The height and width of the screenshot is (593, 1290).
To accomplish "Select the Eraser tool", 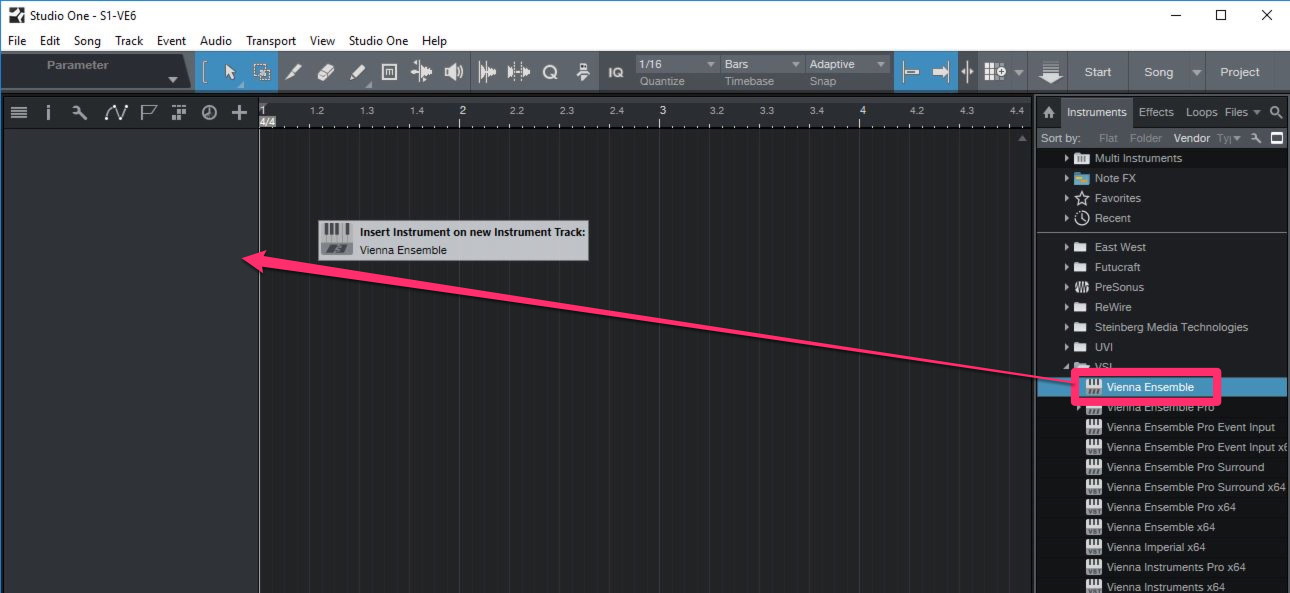I will tap(325, 72).
